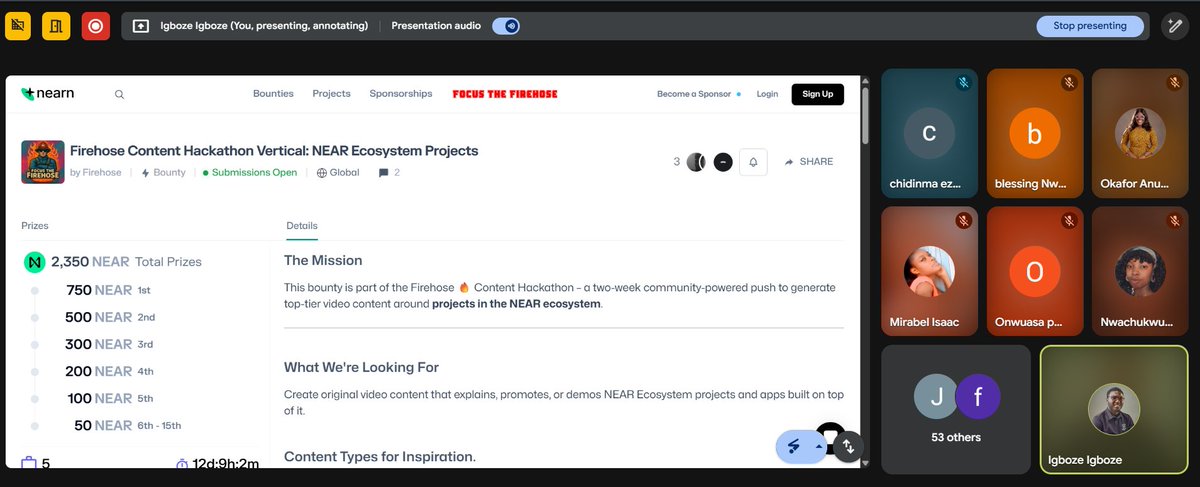The height and width of the screenshot is (487, 1200).
Task: Click Become a Sponsor link
Action: click(694, 94)
